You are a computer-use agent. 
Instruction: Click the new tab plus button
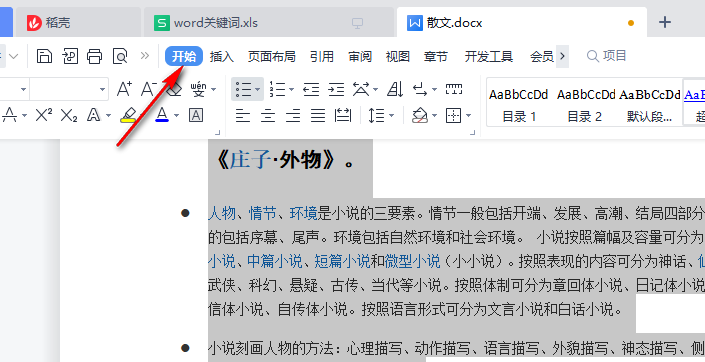665,22
